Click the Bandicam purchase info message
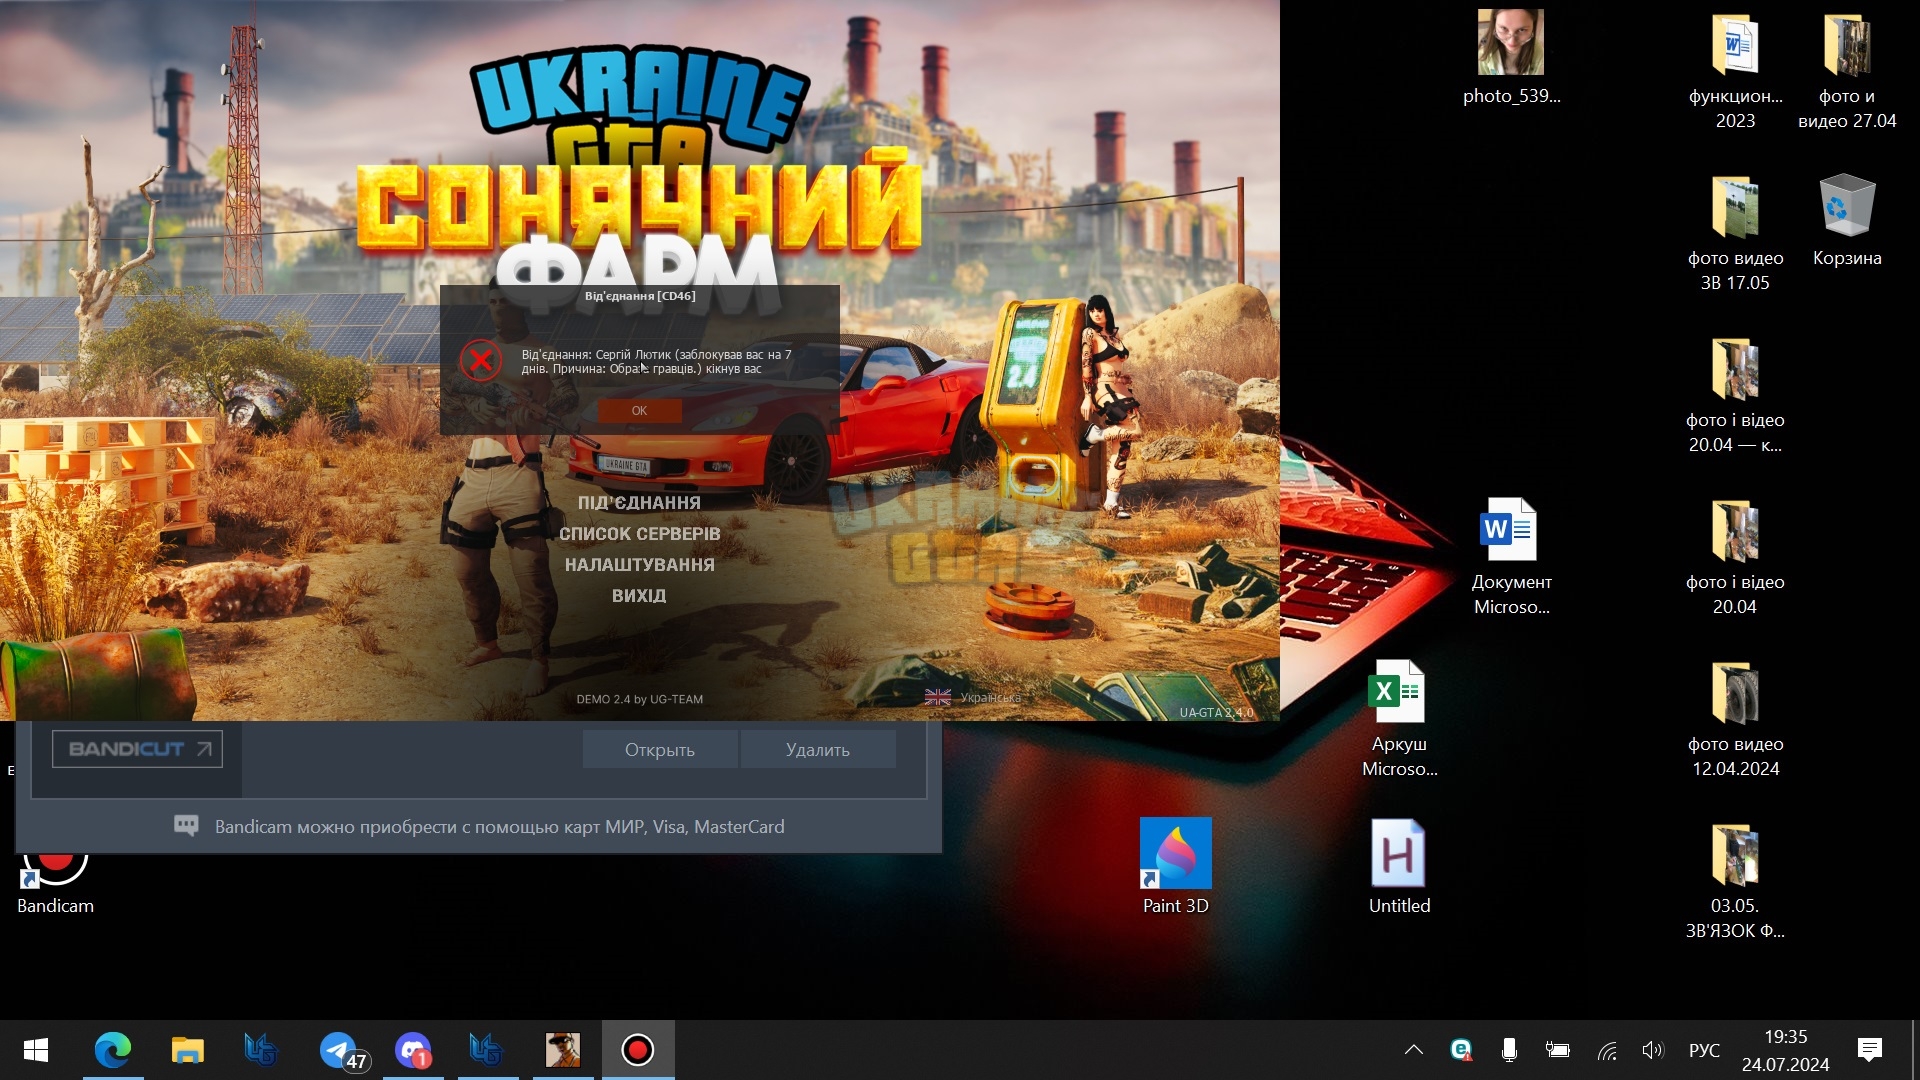 [480, 827]
